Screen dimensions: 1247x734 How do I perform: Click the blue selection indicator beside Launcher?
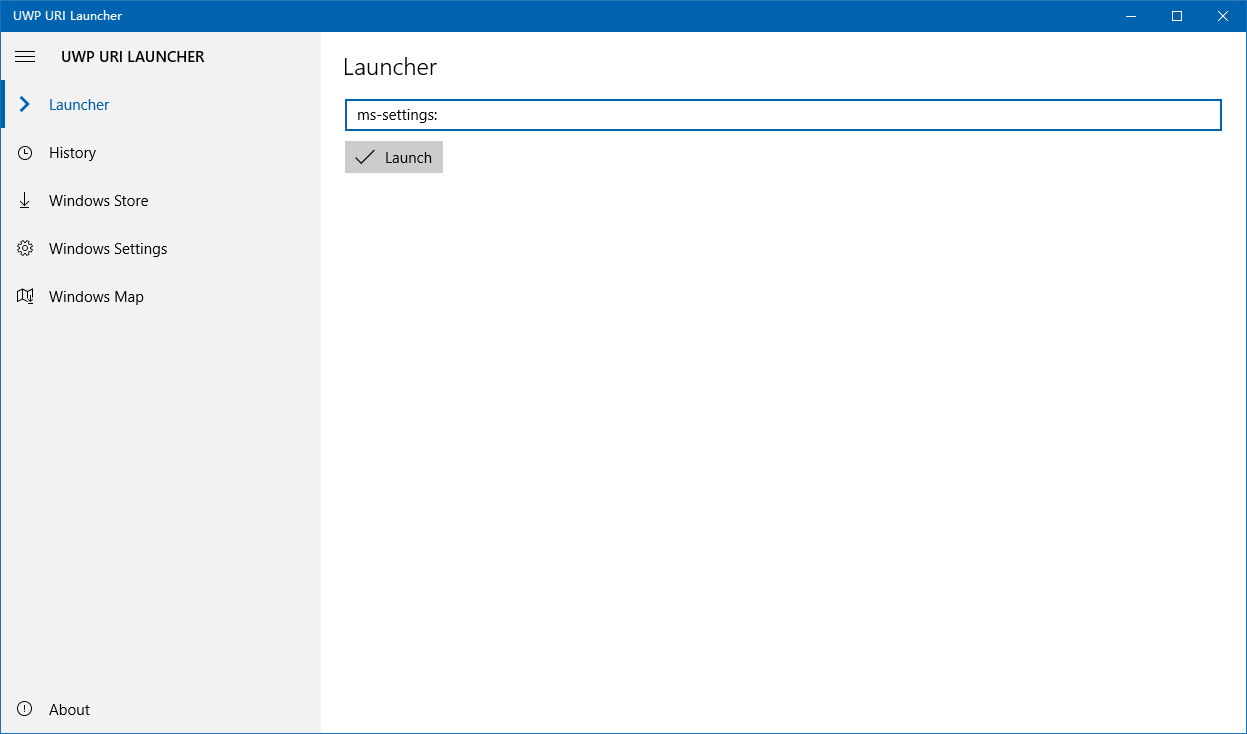[3, 104]
